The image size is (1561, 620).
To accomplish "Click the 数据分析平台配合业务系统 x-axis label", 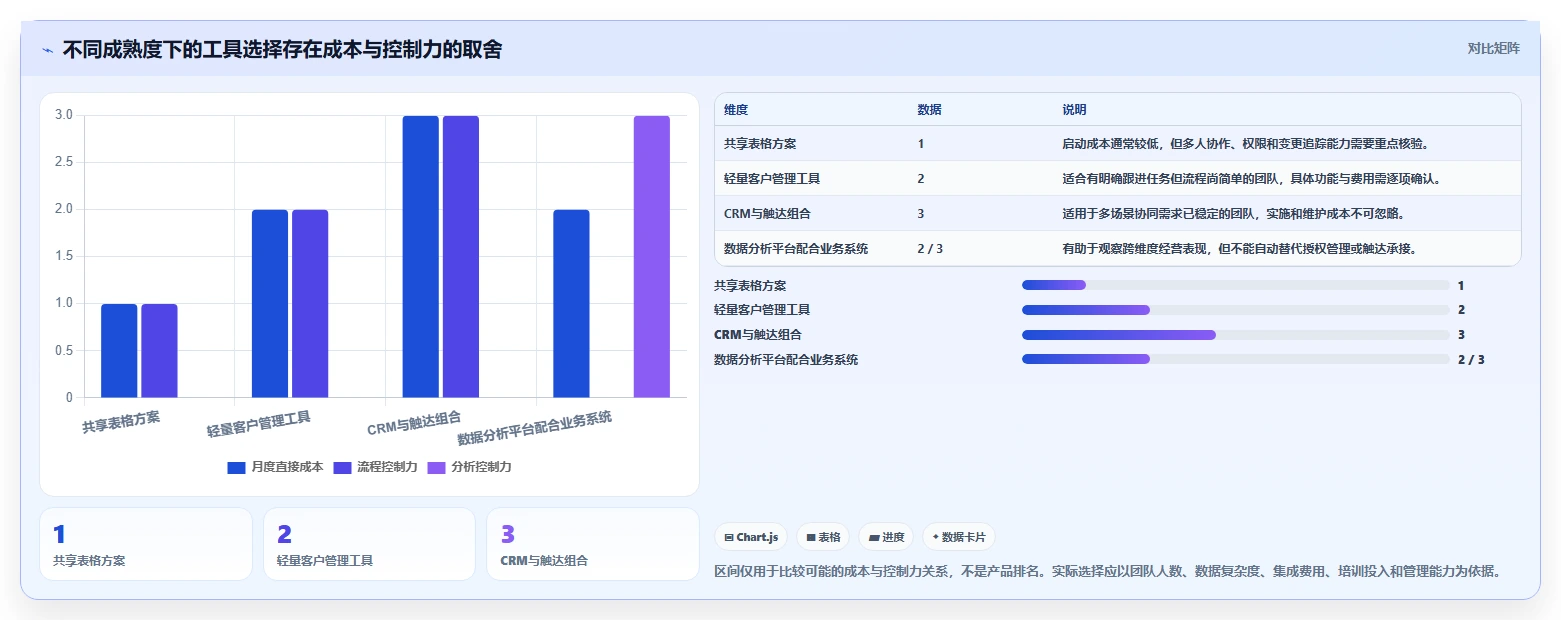I will click(535, 428).
